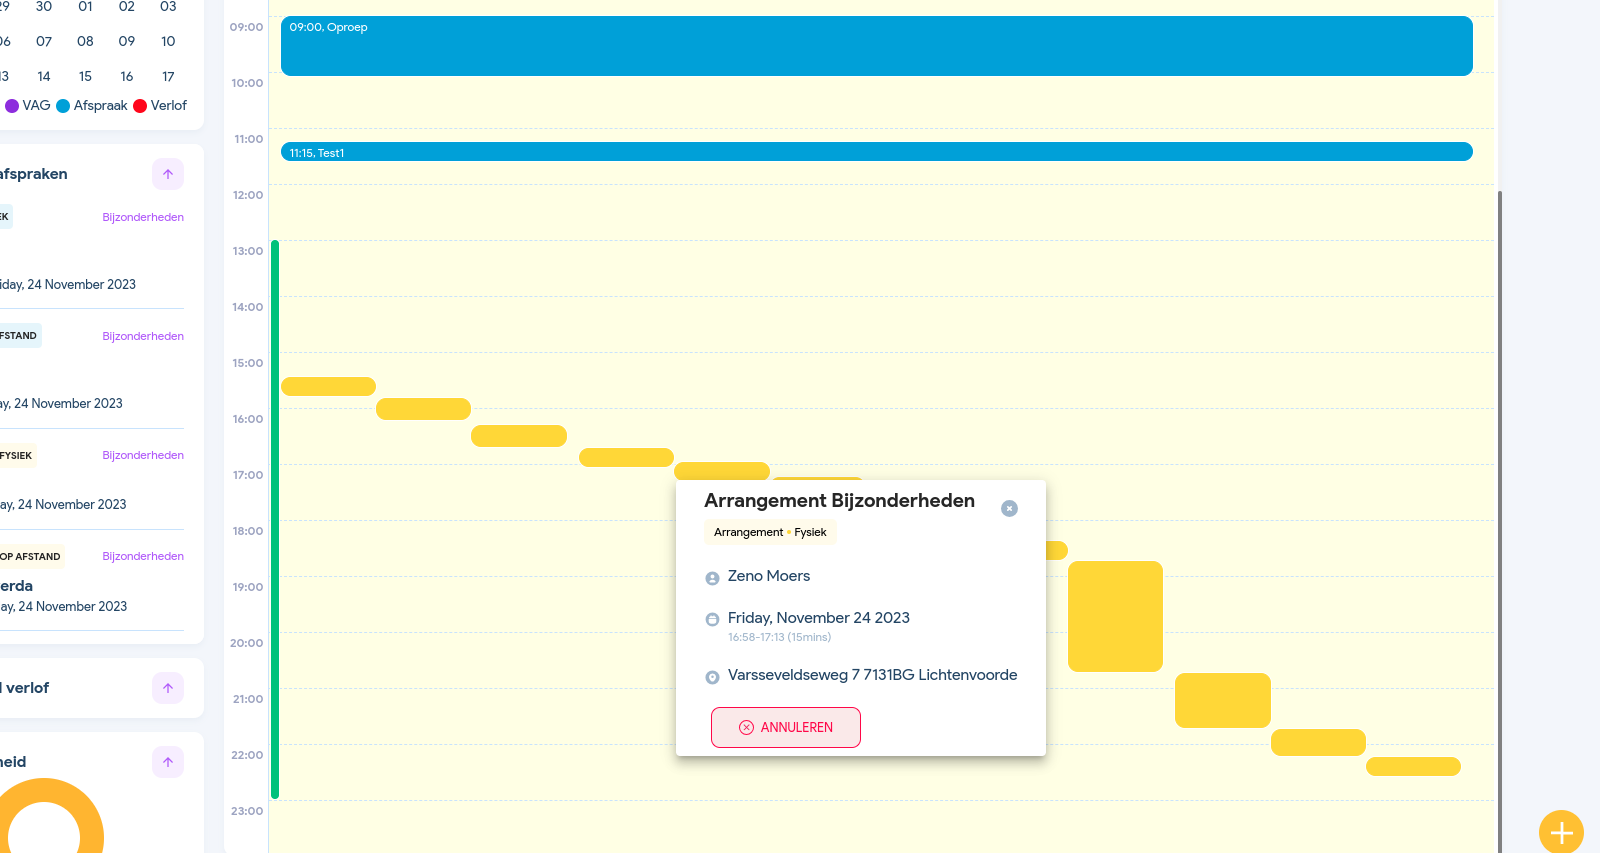
Task: Select day 09 in the mini calendar
Action: 127,41
